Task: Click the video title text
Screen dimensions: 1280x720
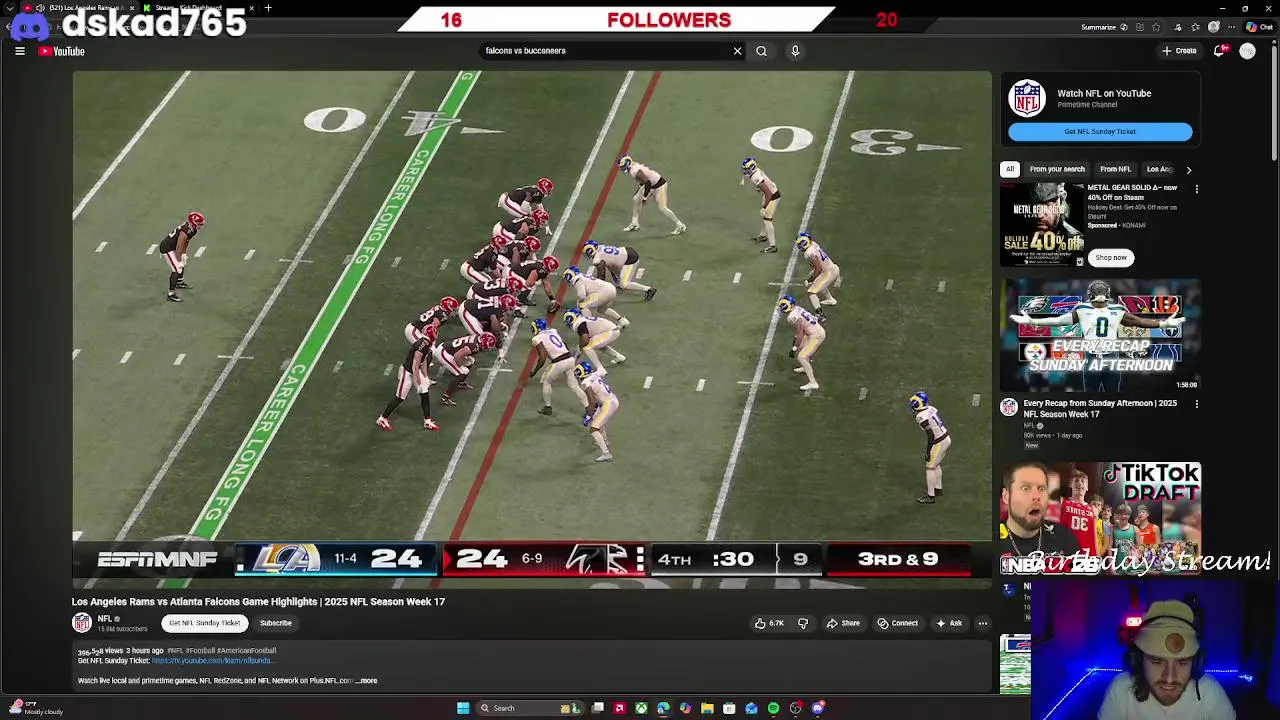Action: tap(258, 602)
